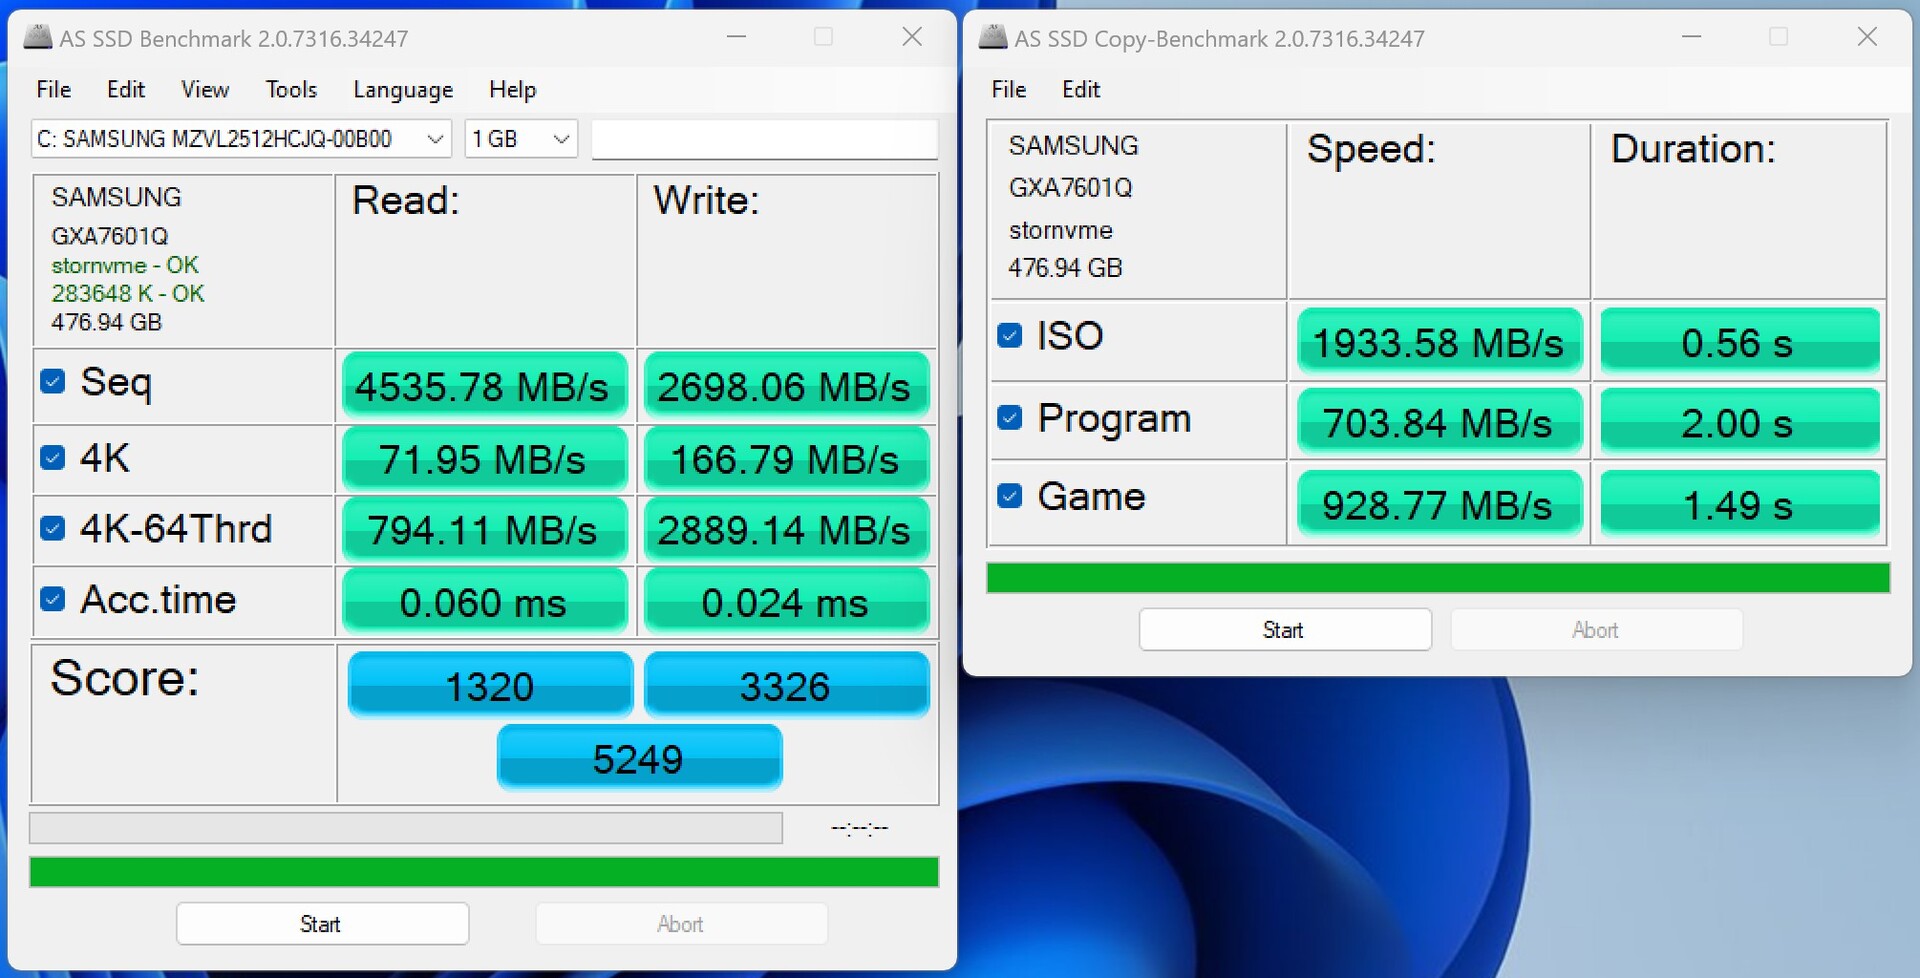Click the stornvme - OK driver status

tap(125, 265)
